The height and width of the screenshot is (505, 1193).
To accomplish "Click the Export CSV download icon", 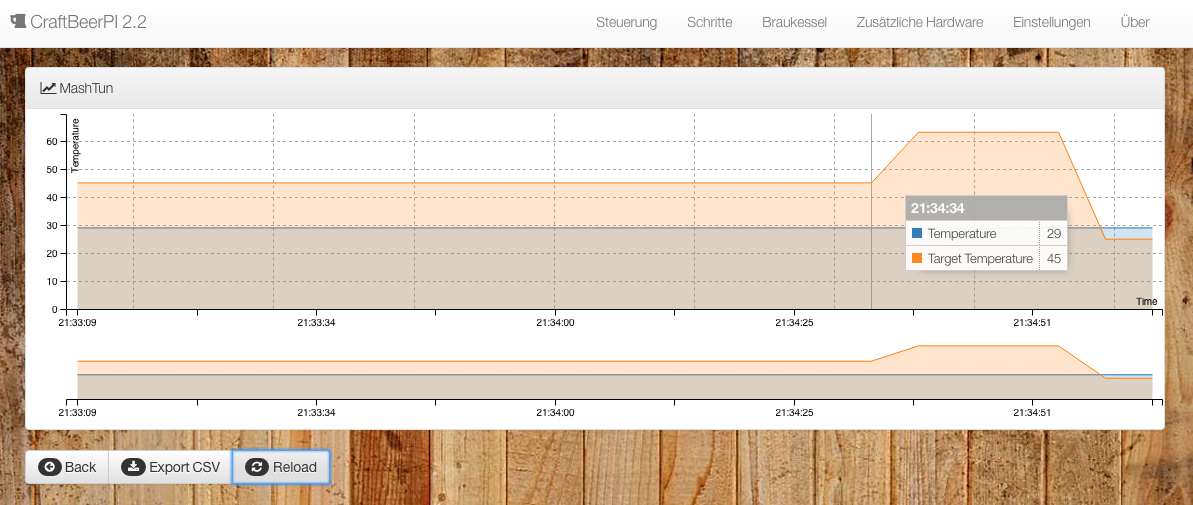I will coord(132,467).
